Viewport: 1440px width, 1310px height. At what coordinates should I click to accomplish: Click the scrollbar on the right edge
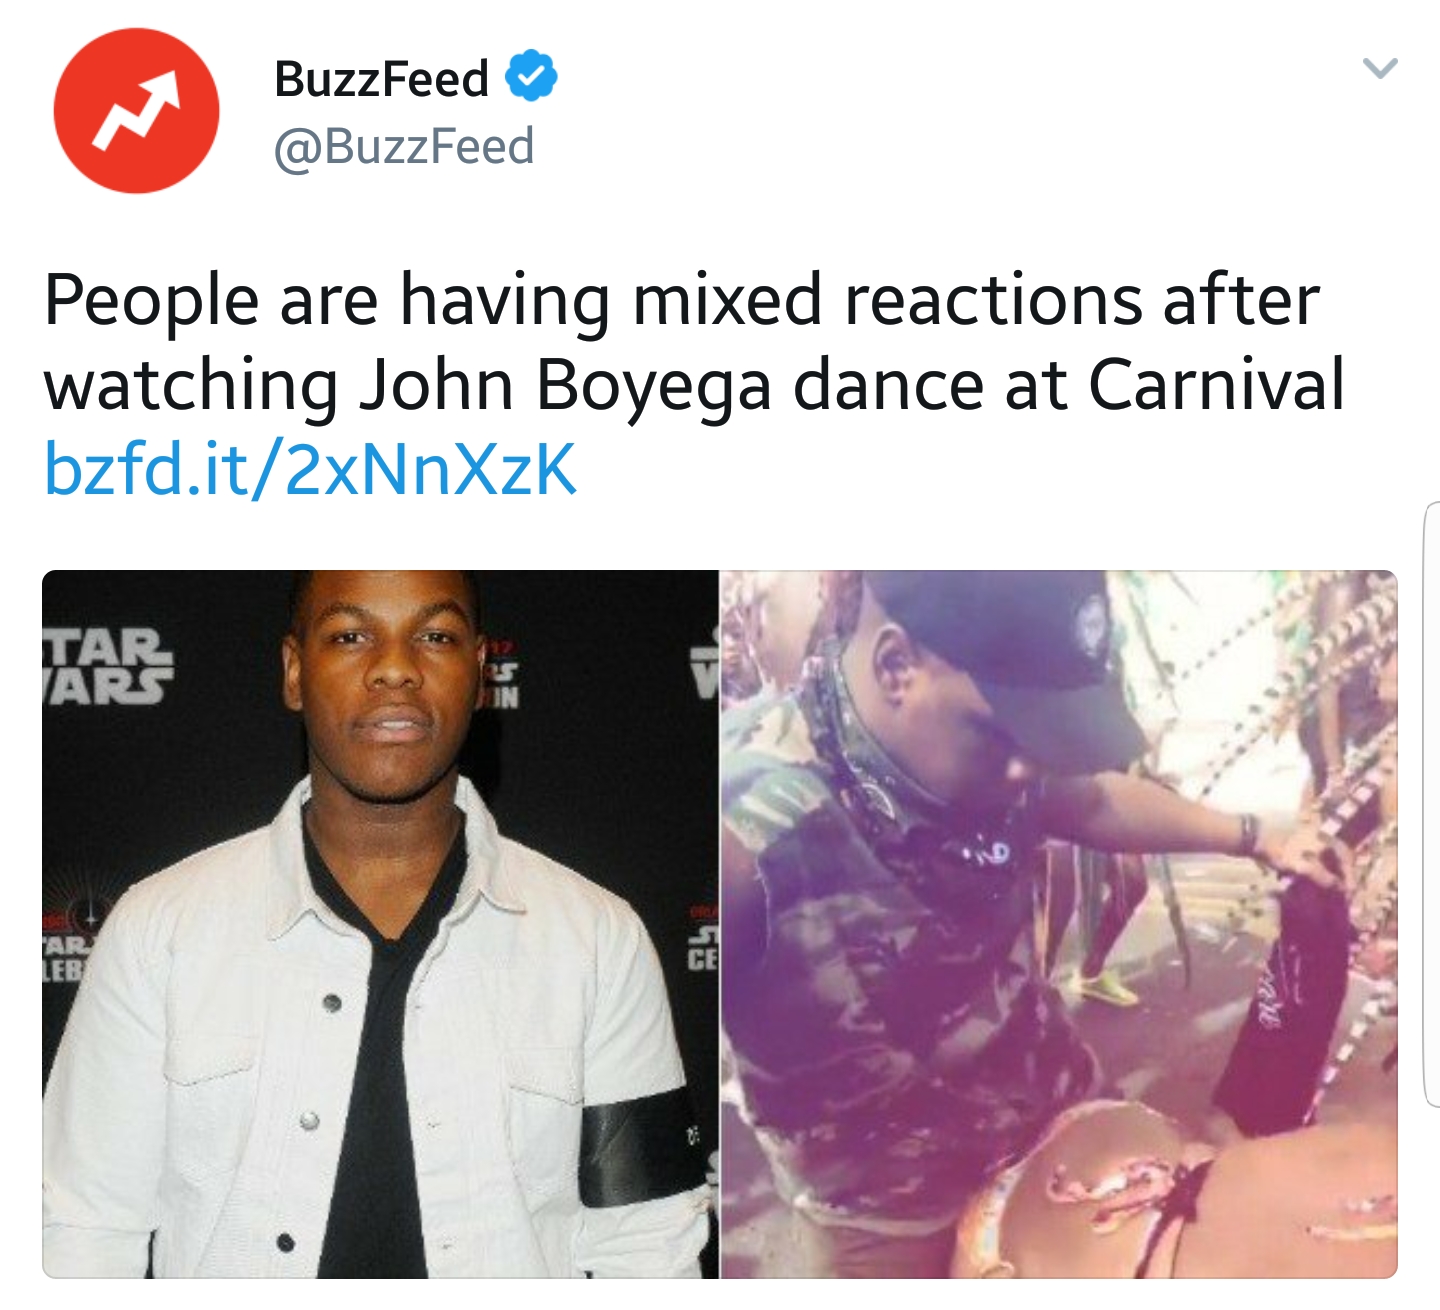click(1431, 805)
